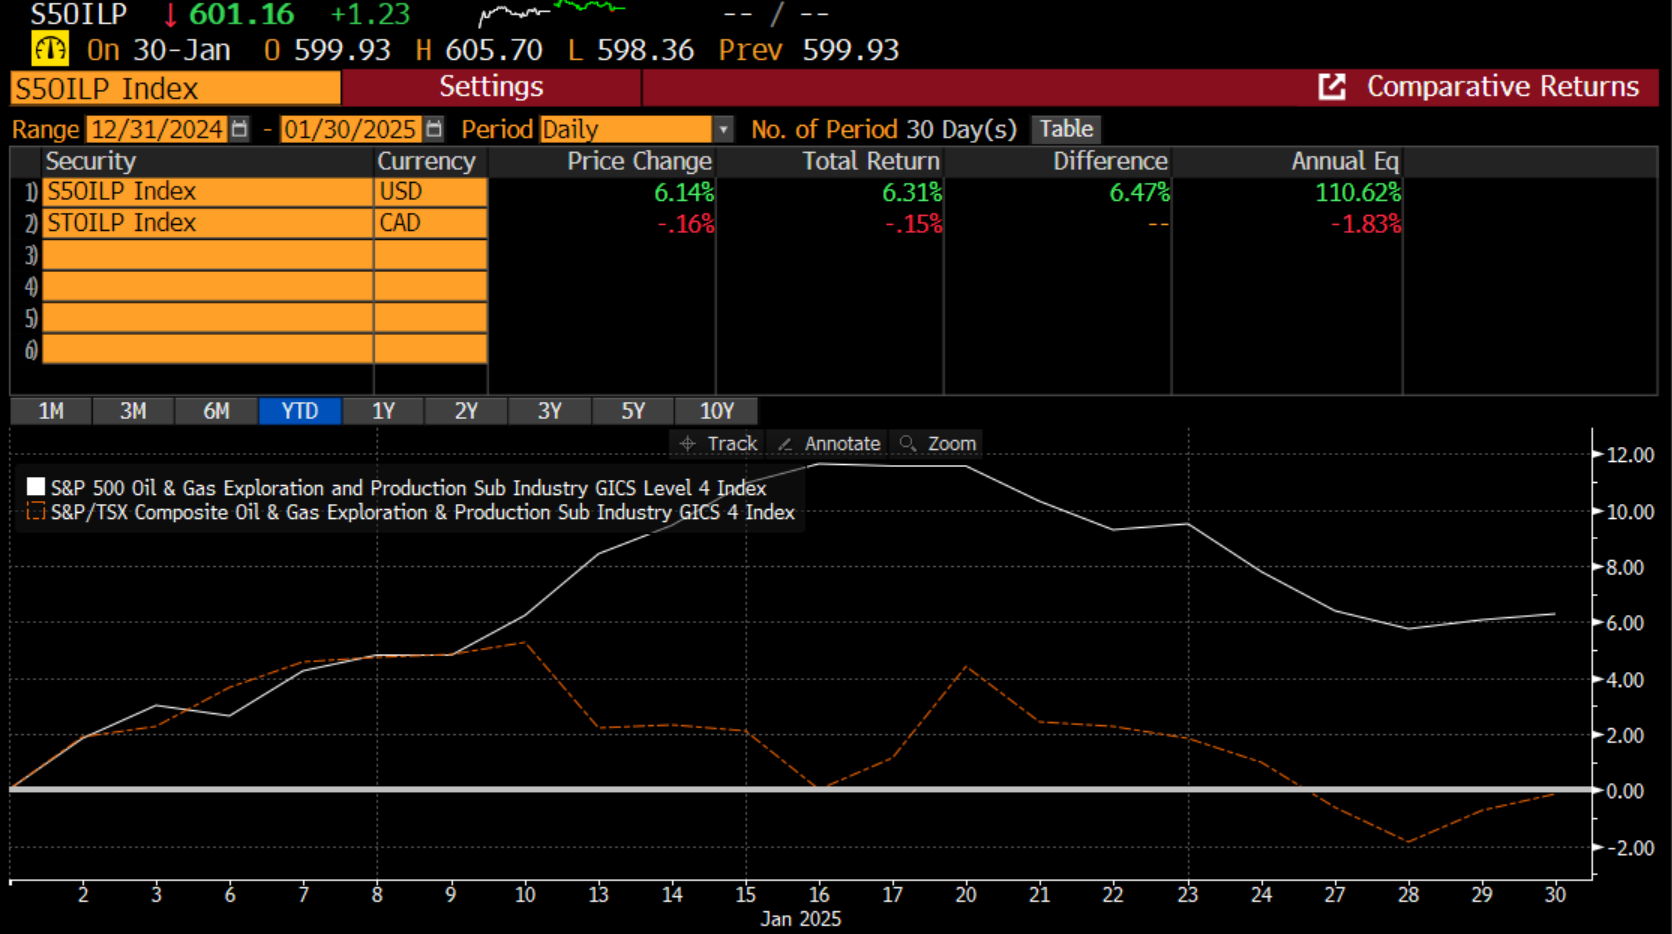The width and height of the screenshot is (1672, 934).
Task: Open the Settings tab
Action: point(491,87)
